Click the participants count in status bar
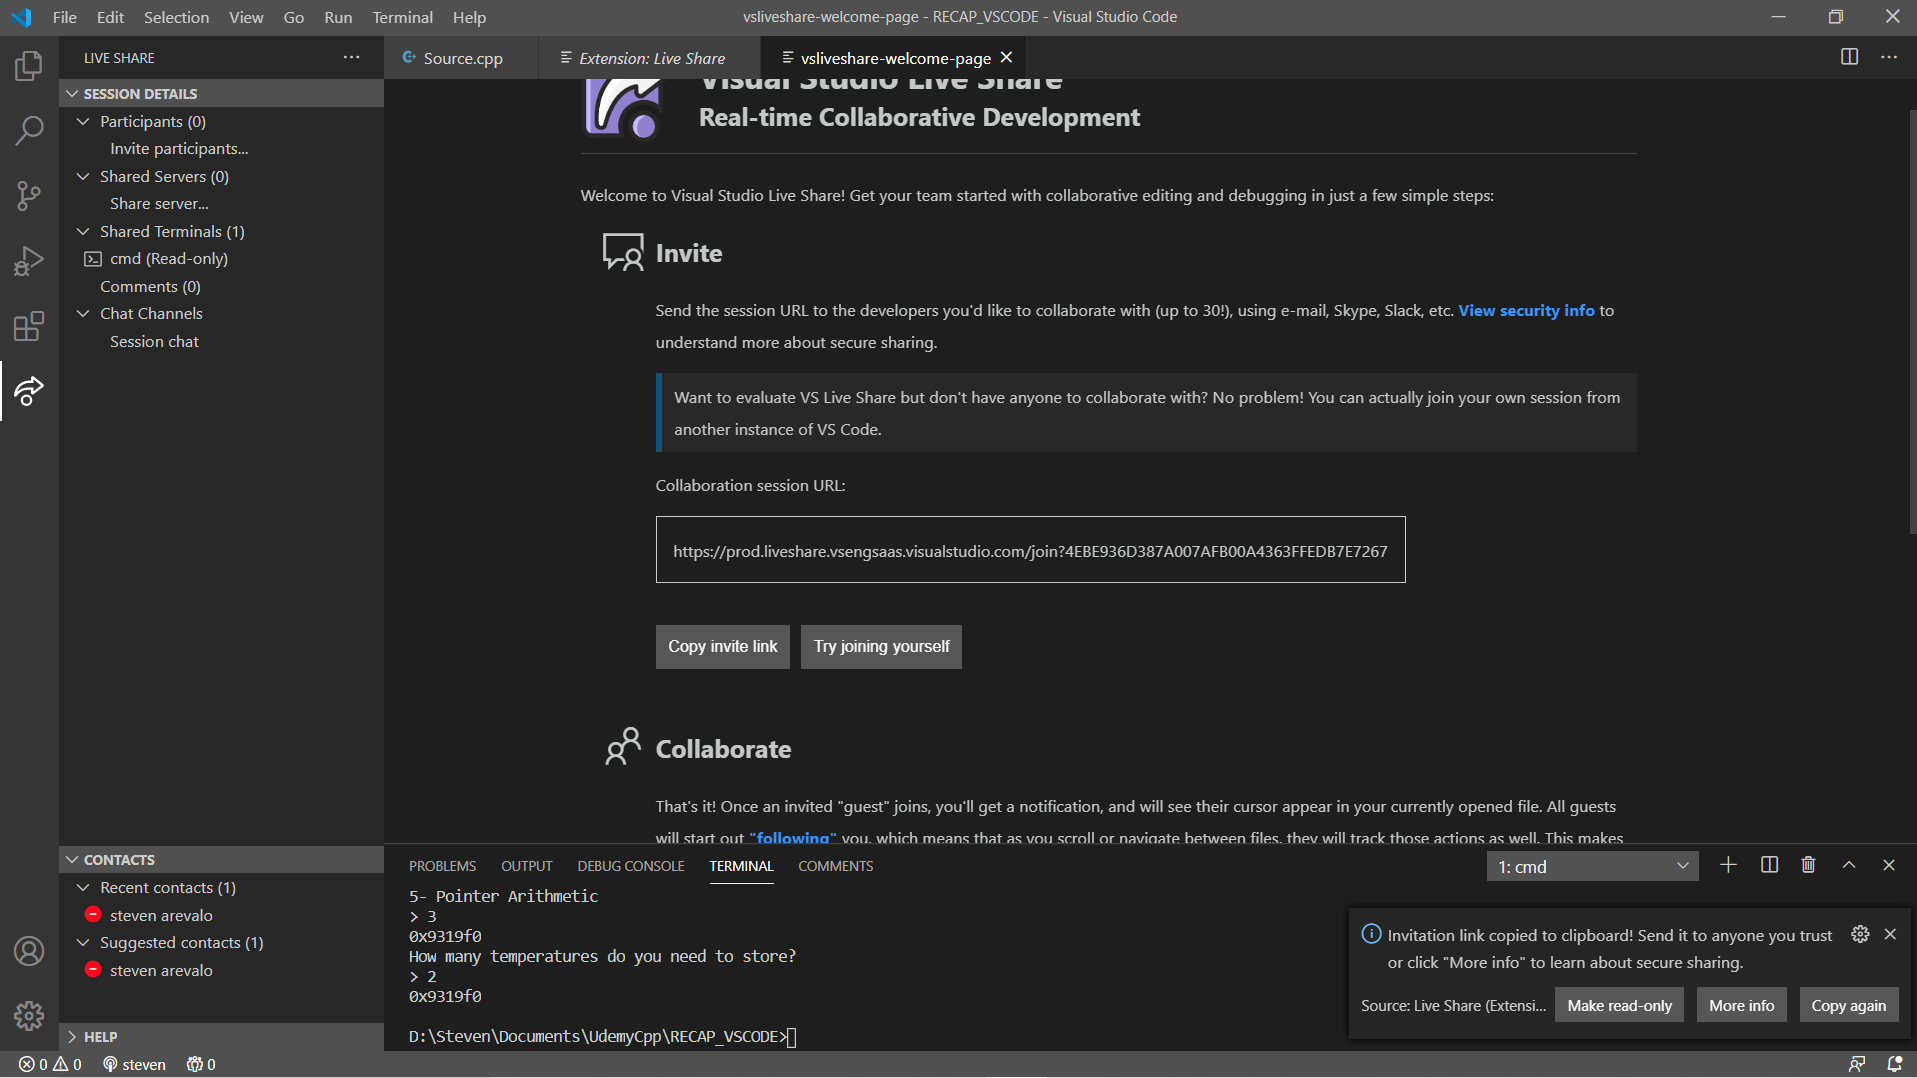 point(201,1065)
